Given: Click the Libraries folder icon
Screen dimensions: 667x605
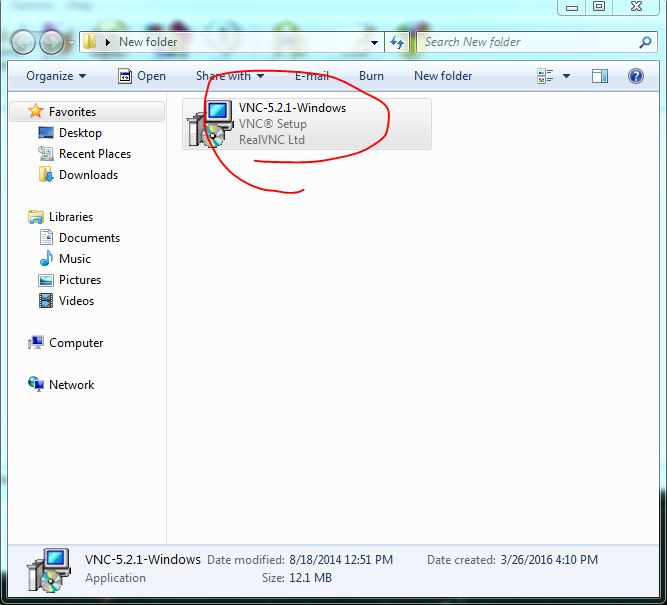Looking at the screenshot, I should [36, 217].
